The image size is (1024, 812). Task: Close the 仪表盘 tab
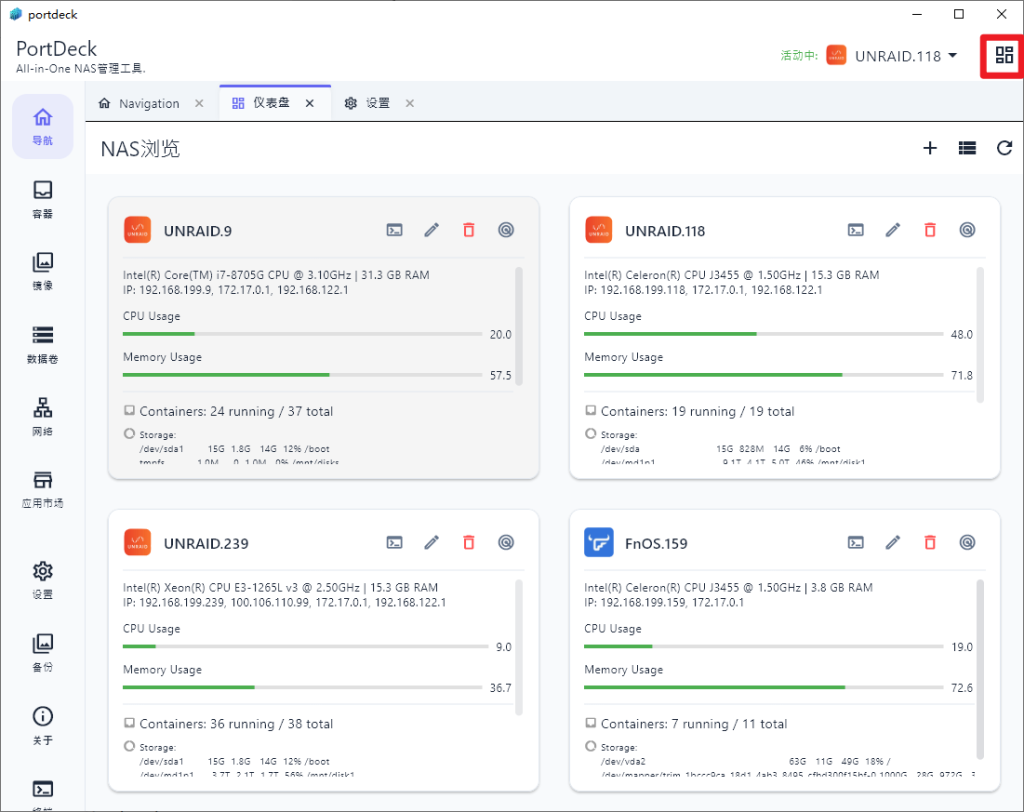tap(310, 103)
